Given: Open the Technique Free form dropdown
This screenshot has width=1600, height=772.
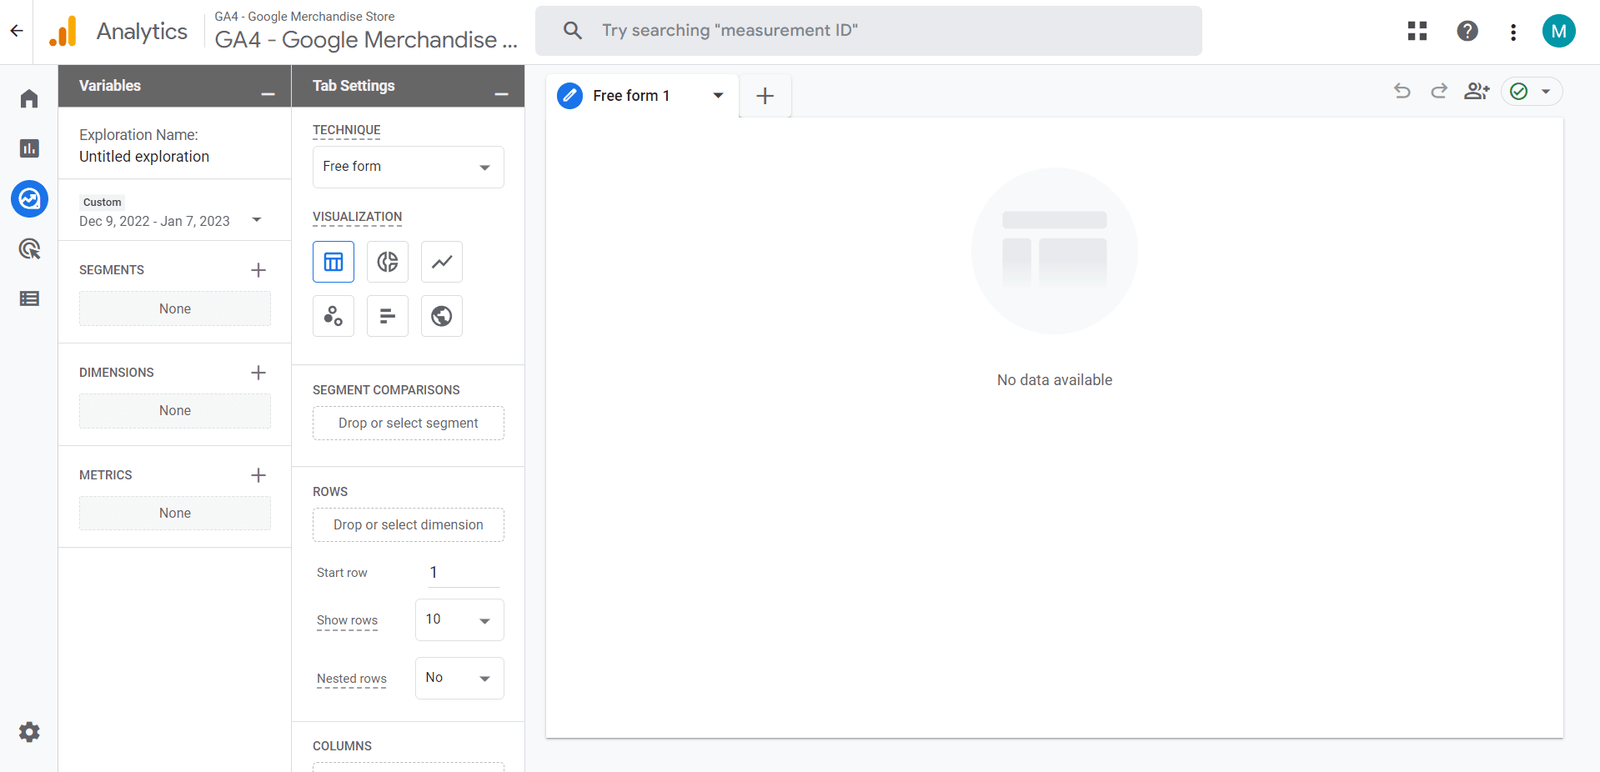Looking at the screenshot, I should [408, 167].
